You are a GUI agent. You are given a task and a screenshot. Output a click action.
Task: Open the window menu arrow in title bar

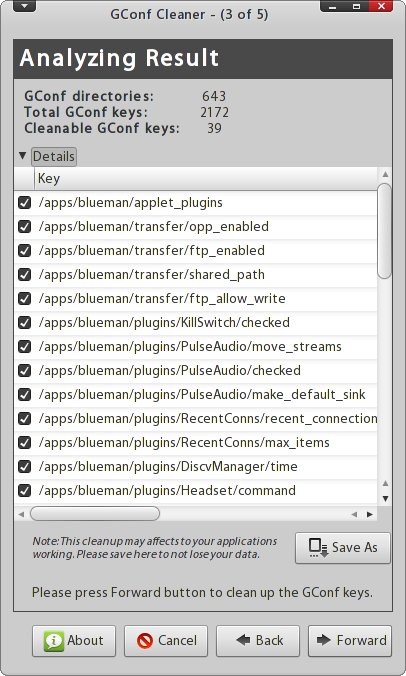[x=25, y=6]
